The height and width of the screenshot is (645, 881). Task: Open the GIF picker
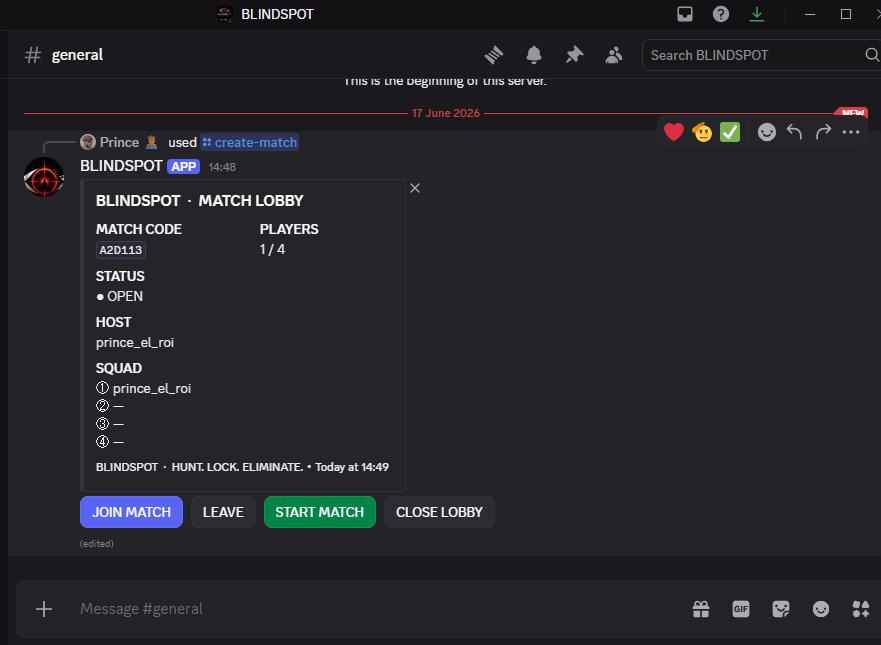pyautogui.click(x=741, y=609)
